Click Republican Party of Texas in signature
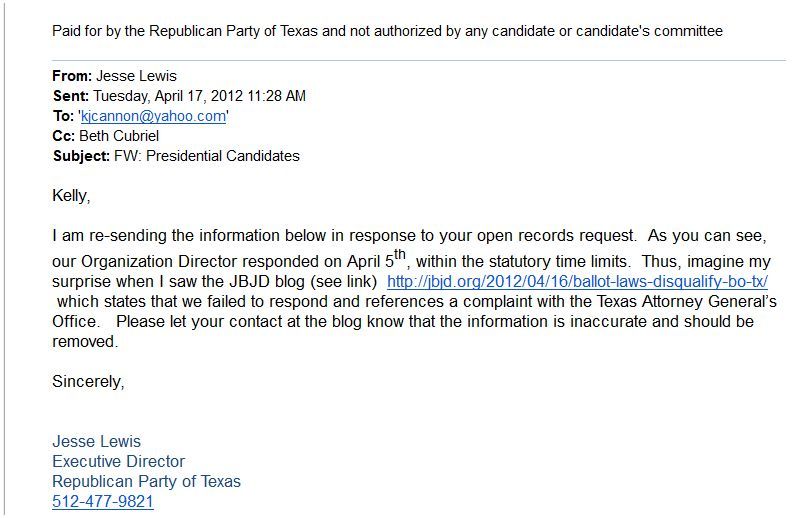 147,481
